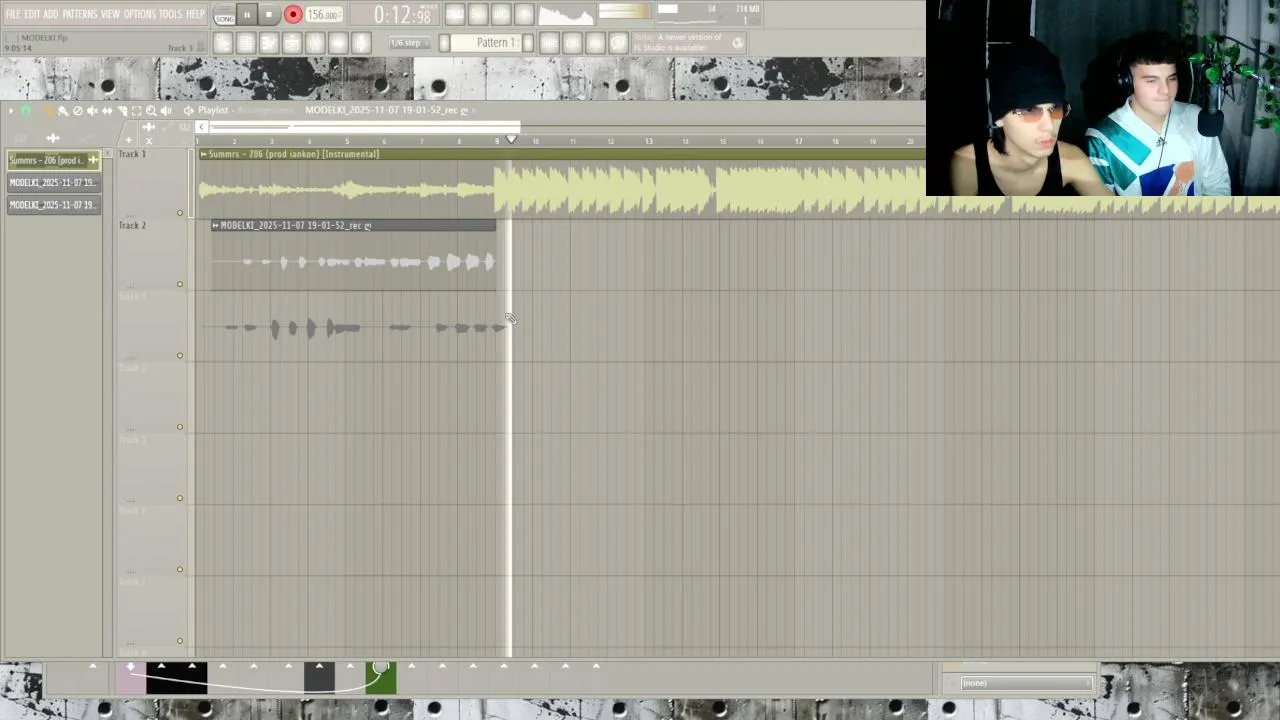Viewport: 1280px width, 720px height.
Task: Open the FILE menu
Action: [13, 14]
